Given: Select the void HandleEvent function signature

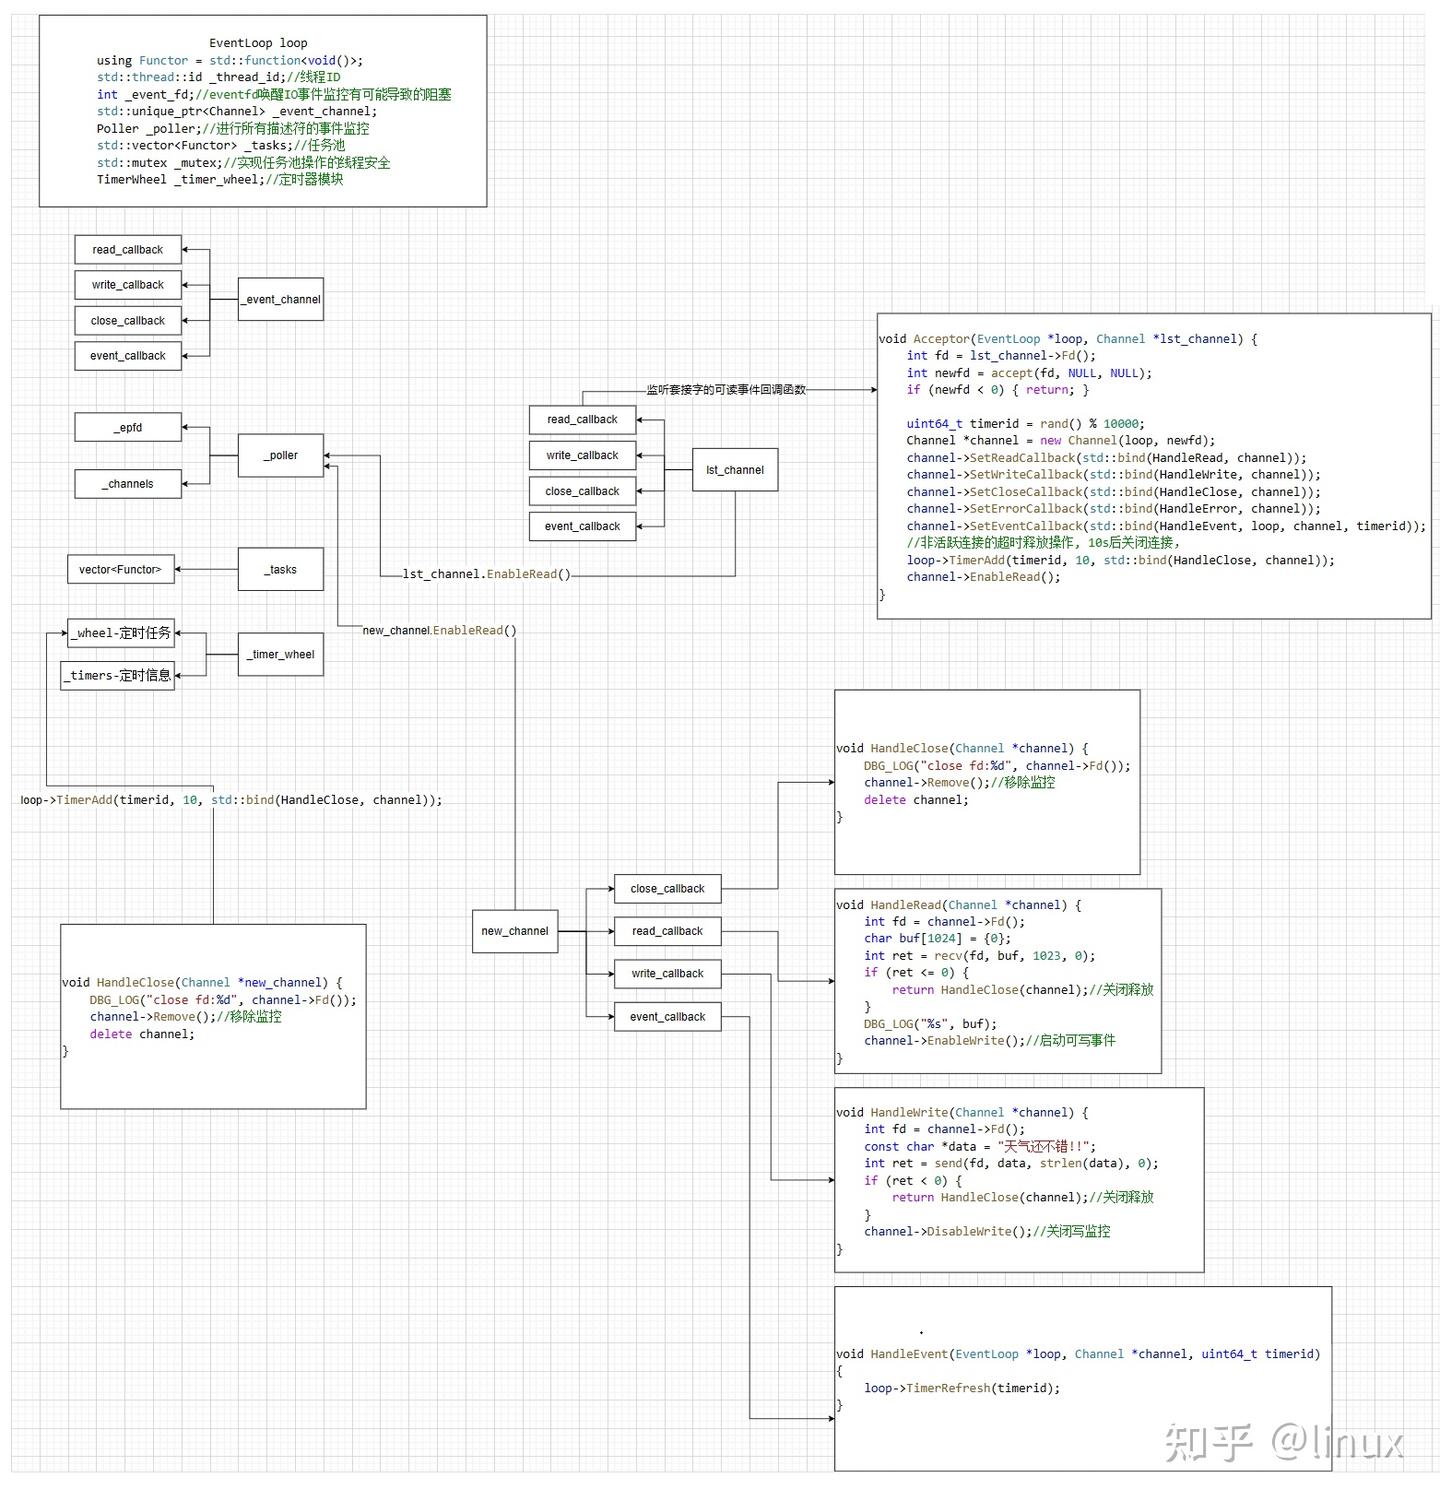Looking at the screenshot, I should 1078,1354.
